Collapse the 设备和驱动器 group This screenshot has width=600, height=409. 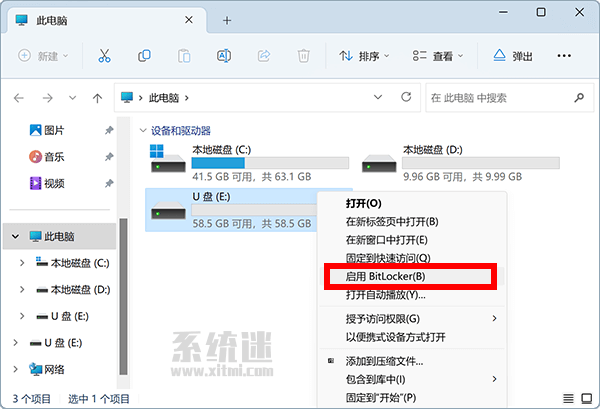(143, 130)
